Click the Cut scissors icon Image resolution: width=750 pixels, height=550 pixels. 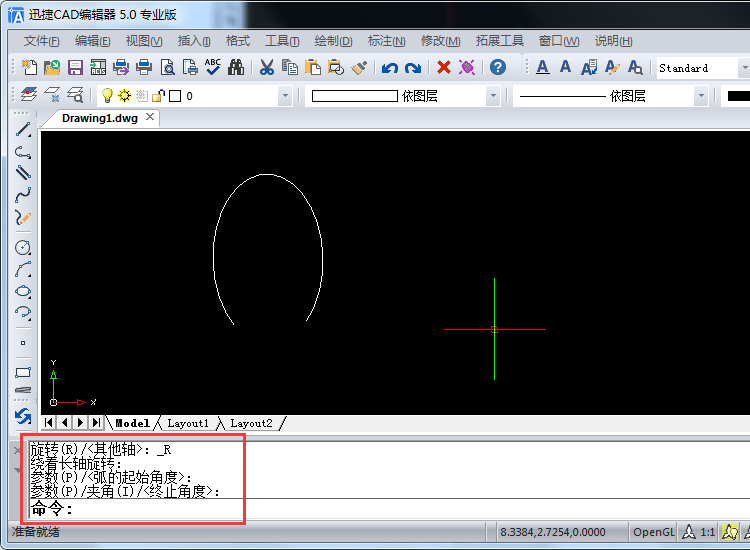tap(267, 68)
